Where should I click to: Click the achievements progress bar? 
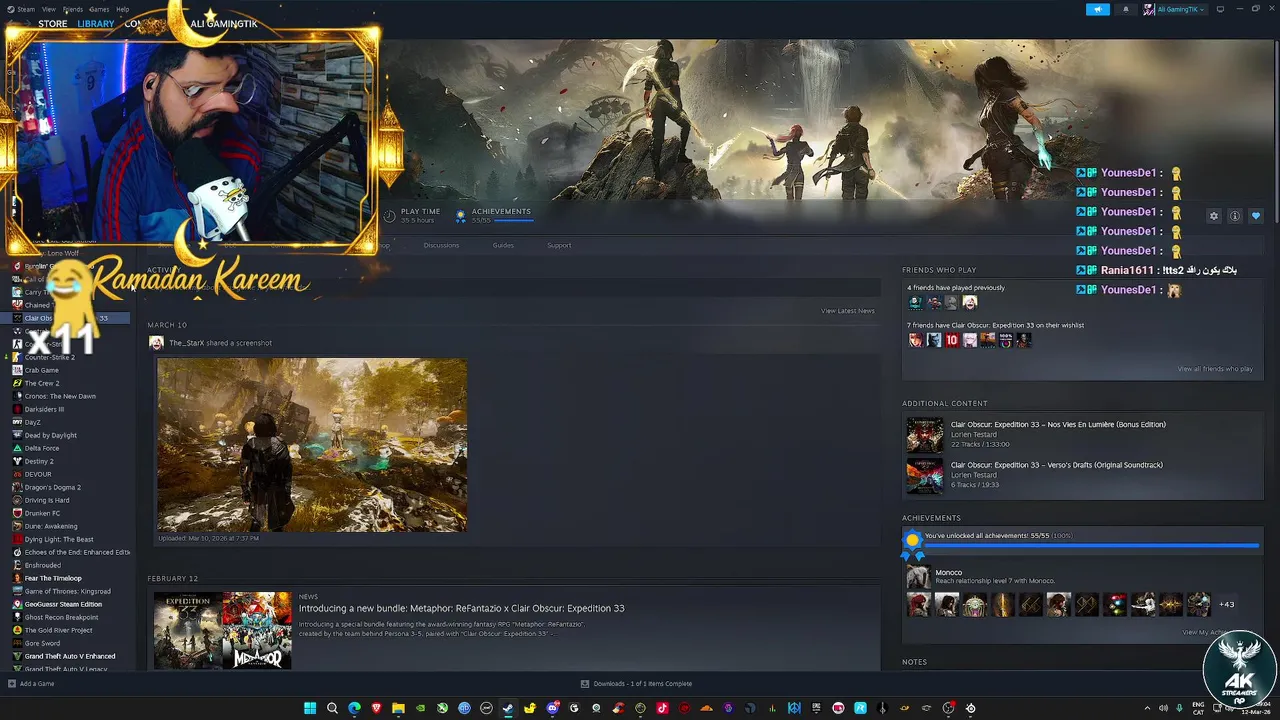pyautogui.click(x=1091, y=546)
